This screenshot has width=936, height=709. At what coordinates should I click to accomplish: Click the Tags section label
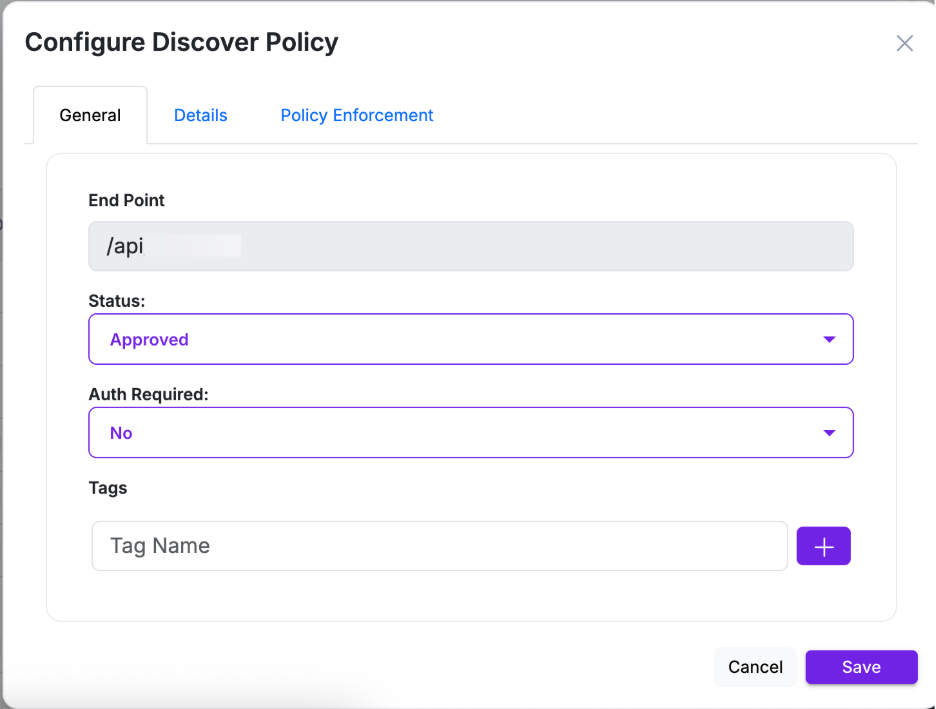click(108, 488)
